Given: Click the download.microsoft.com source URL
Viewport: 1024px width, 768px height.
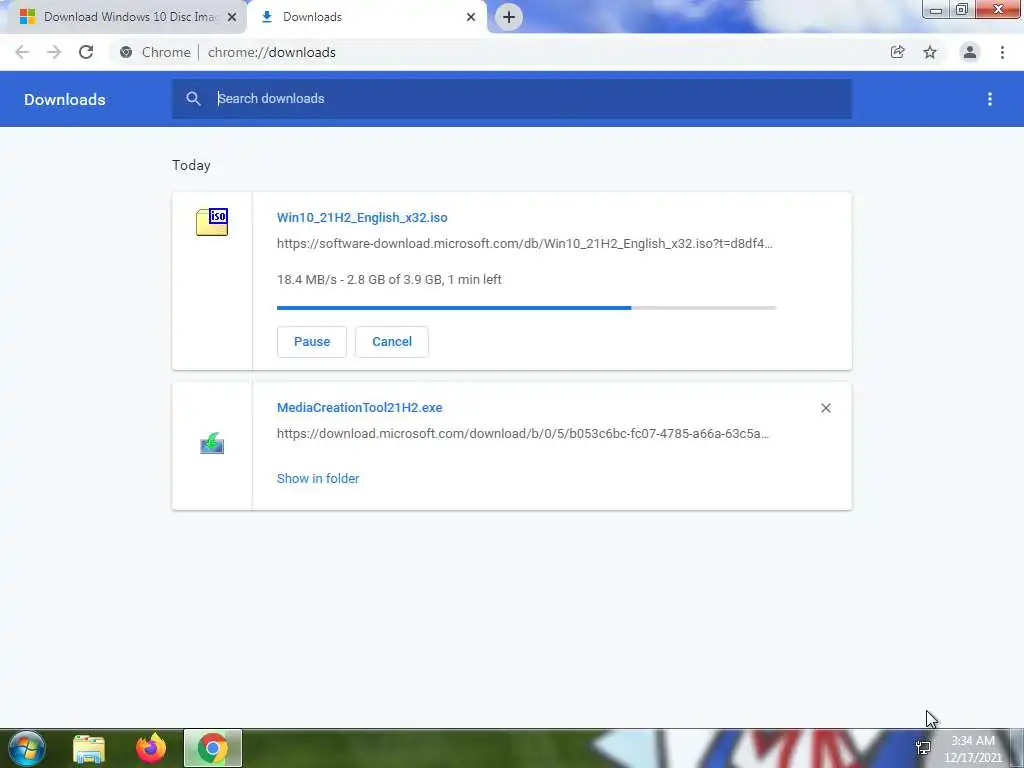Looking at the screenshot, I should click(x=523, y=434).
